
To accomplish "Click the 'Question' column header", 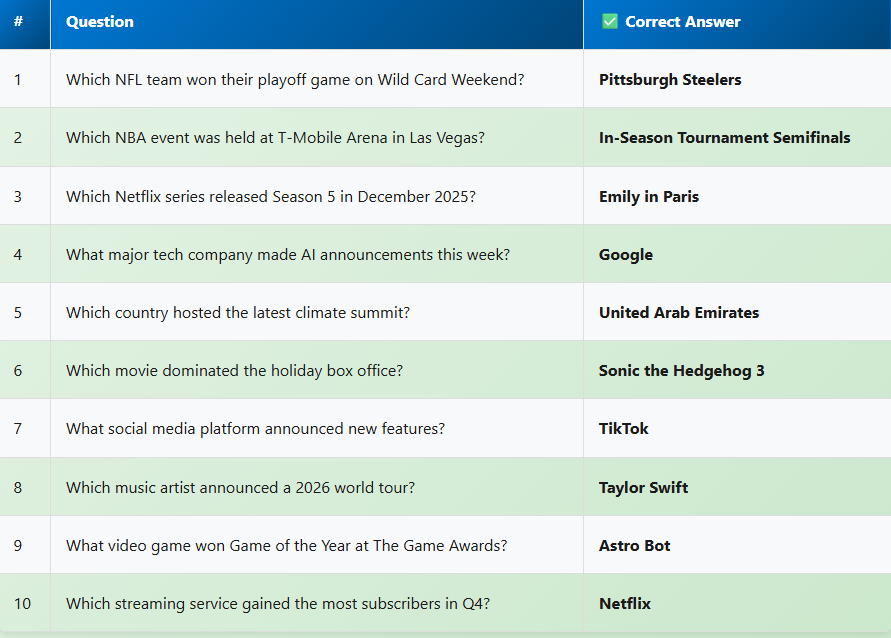I will point(100,22).
